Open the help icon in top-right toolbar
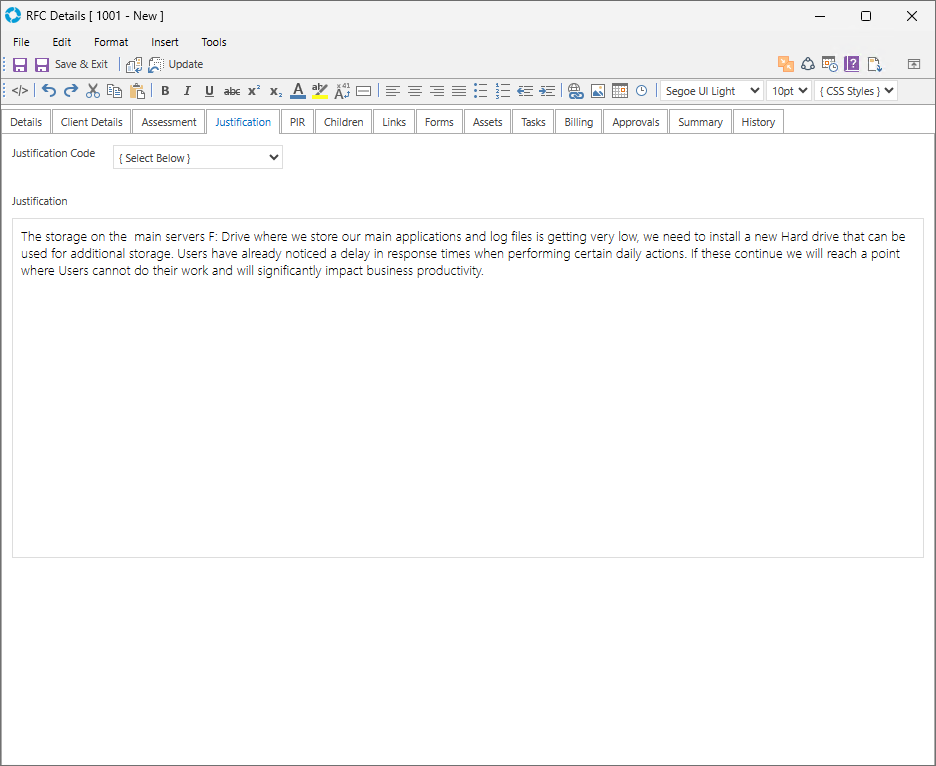The height and width of the screenshot is (766, 936). (852, 64)
